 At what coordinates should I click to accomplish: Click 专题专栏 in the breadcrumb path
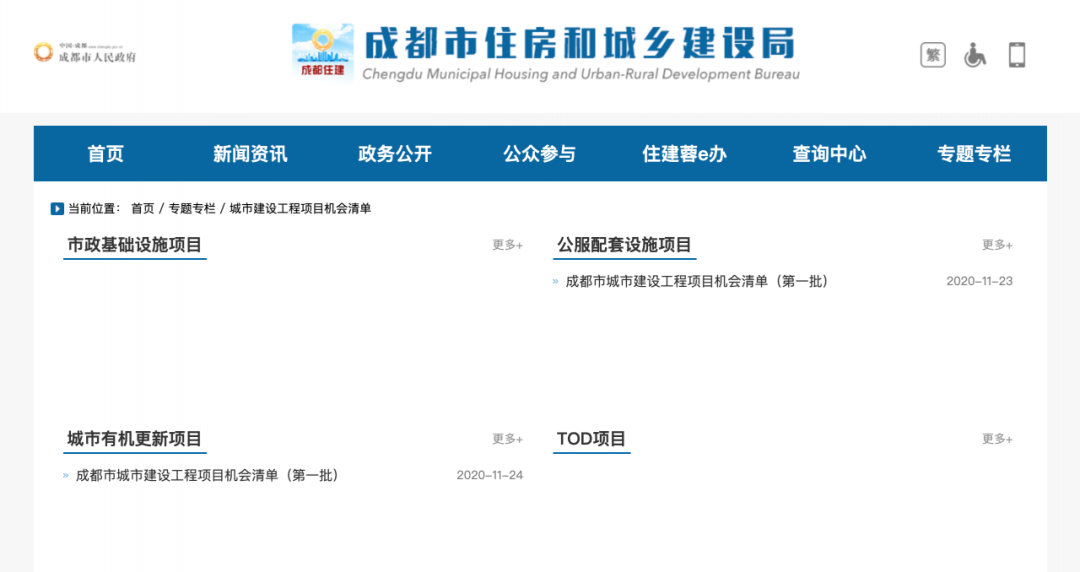pos(191,208)
